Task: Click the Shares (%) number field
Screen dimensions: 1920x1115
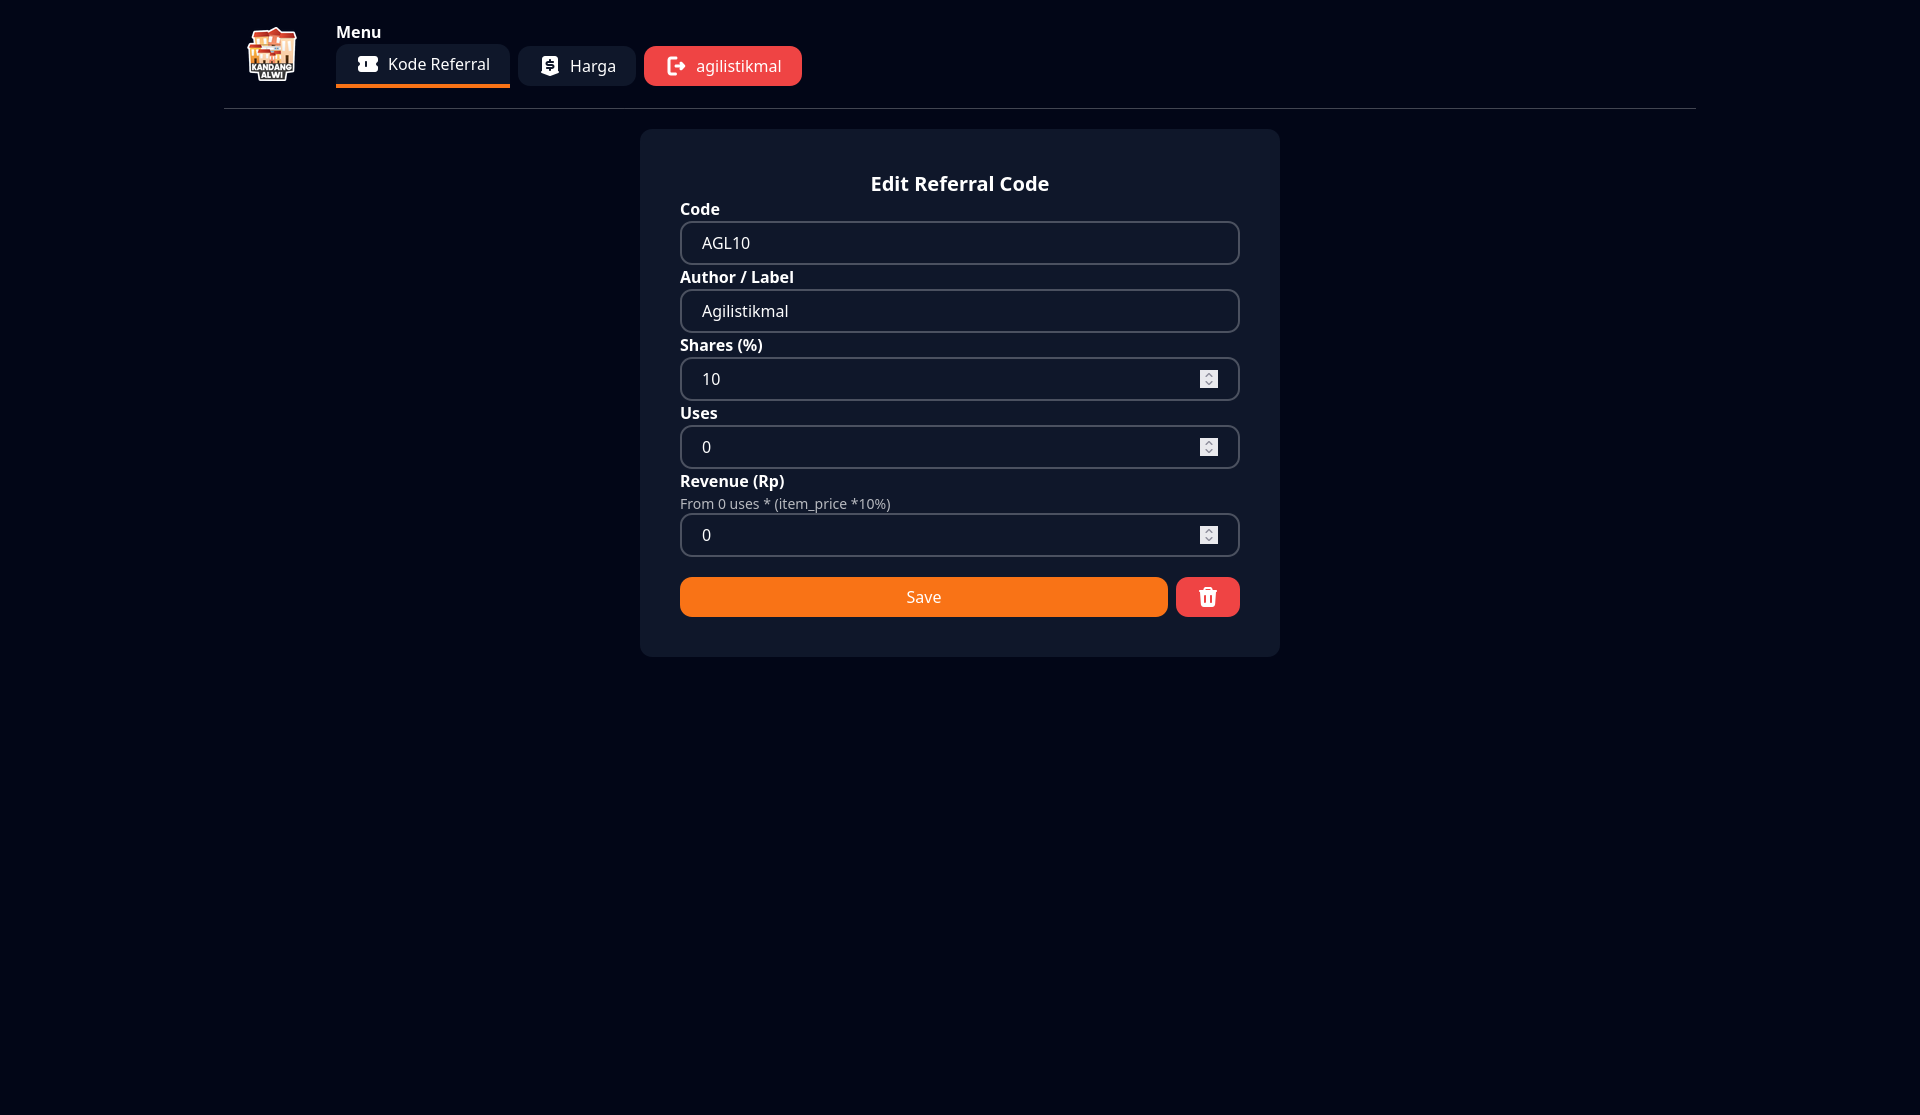Action: coord(960,379)
